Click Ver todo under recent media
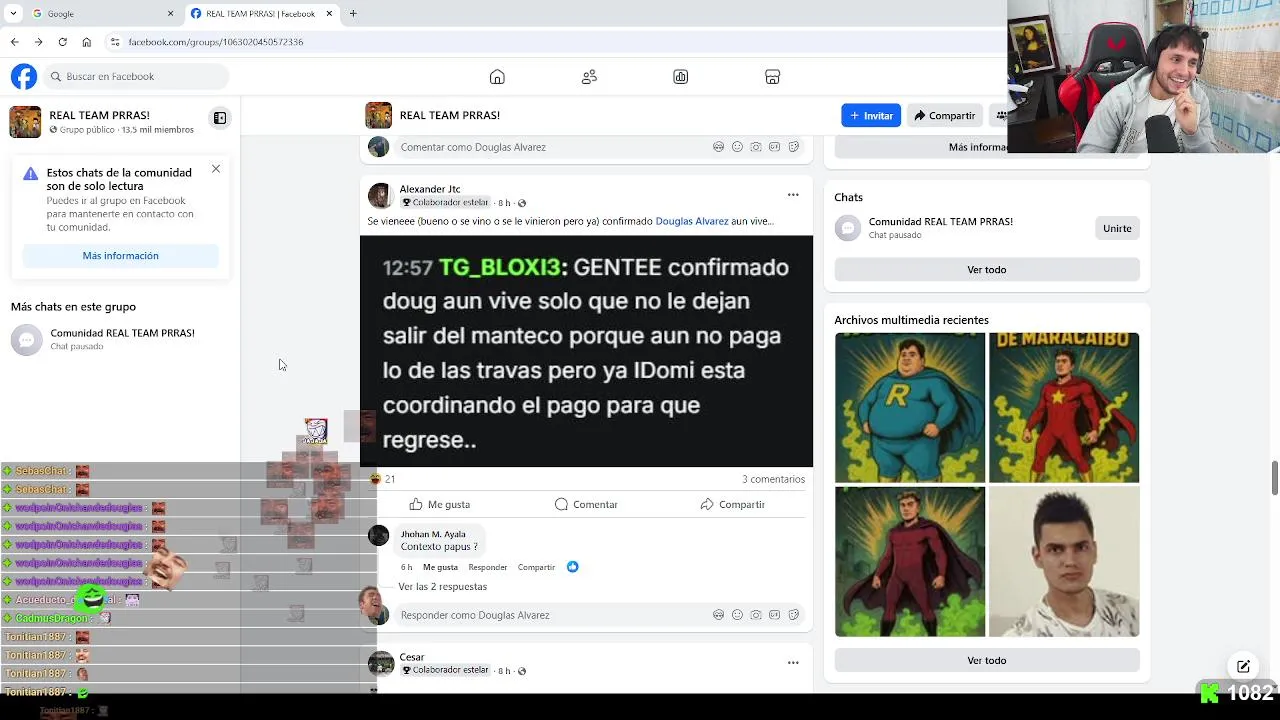This screenshot has width=1280, height=720. pyautogui.click(x=987, y=660)
